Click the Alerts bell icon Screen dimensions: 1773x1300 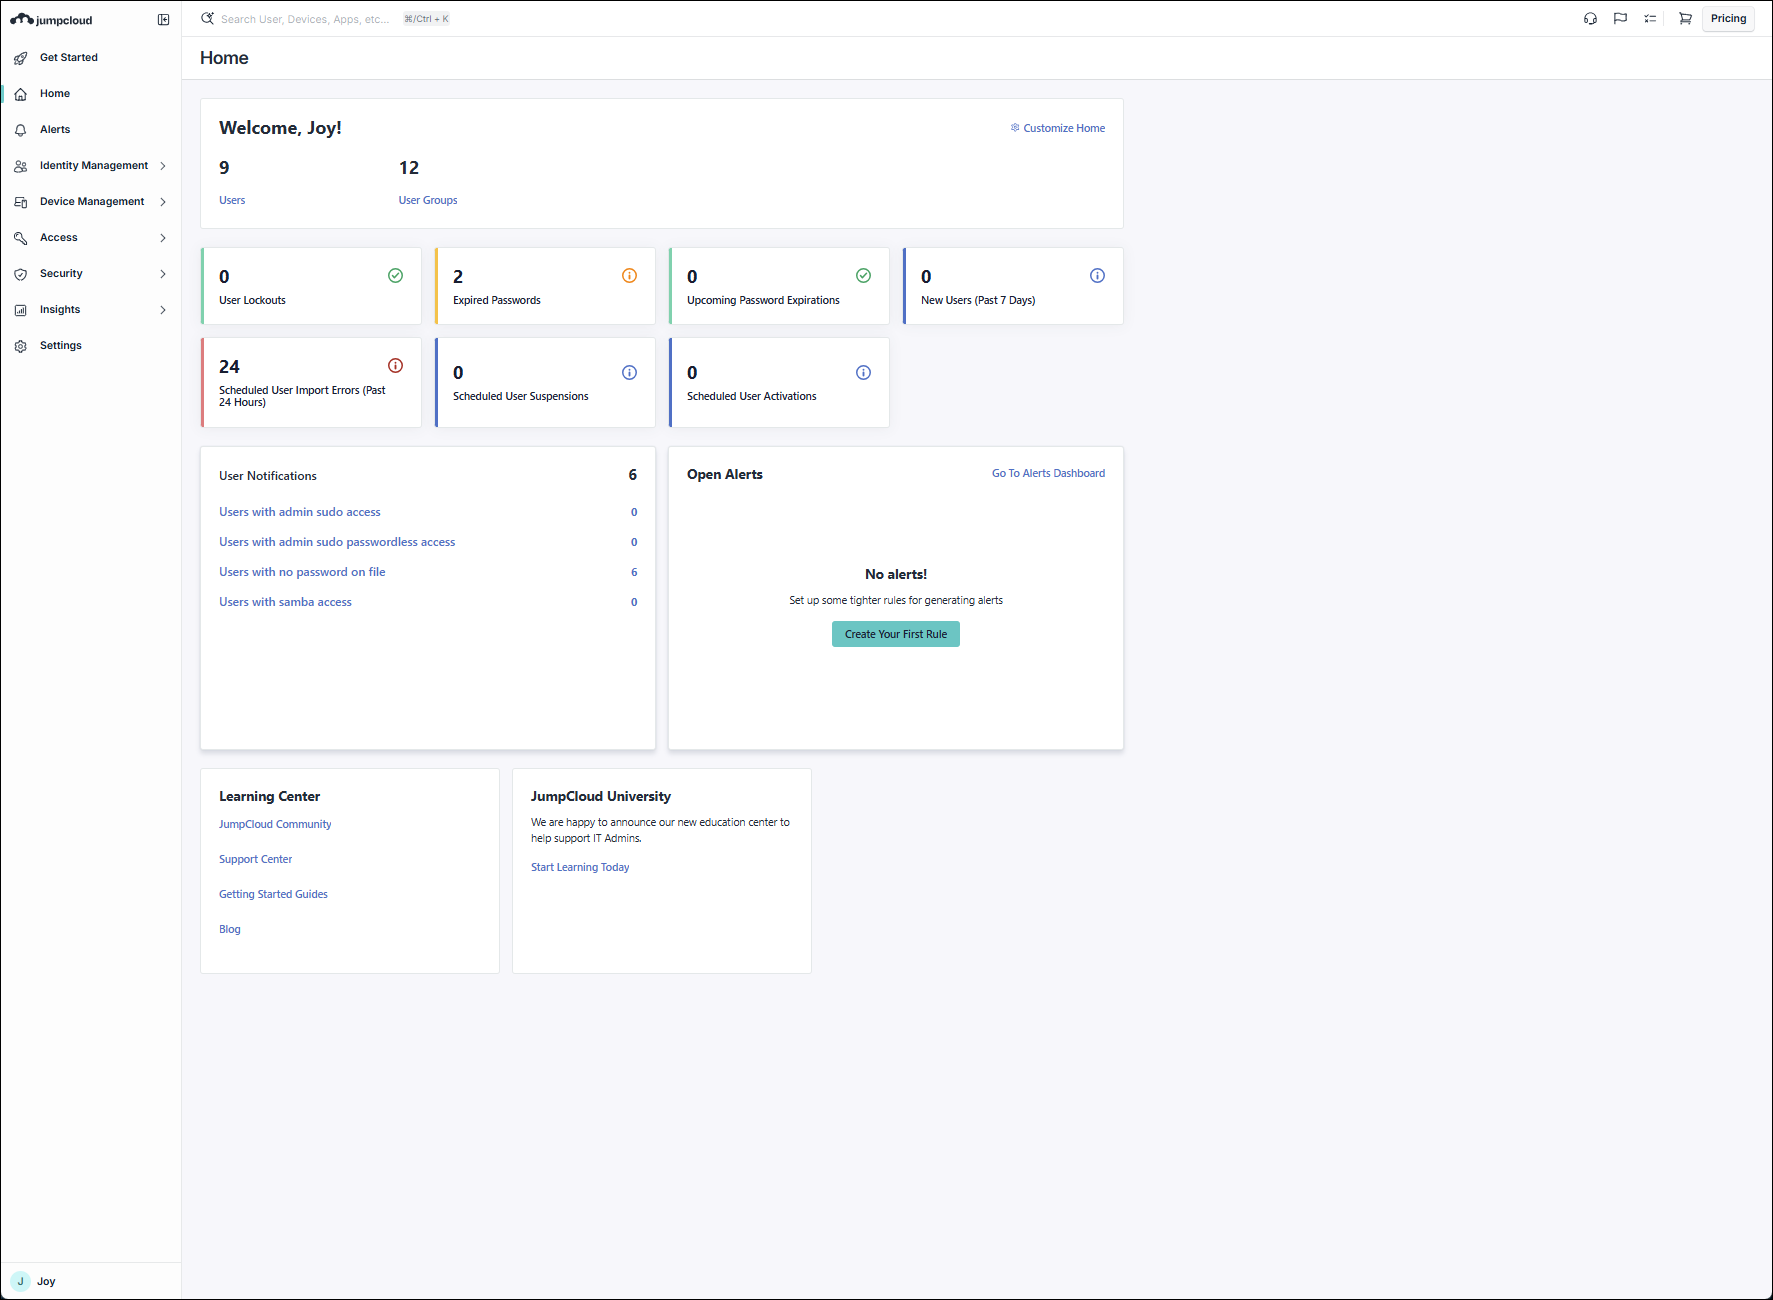20,130
